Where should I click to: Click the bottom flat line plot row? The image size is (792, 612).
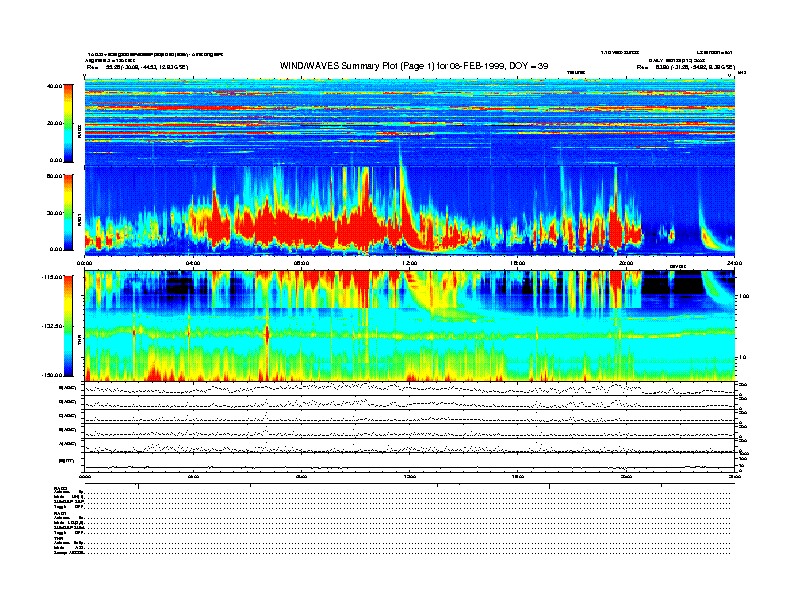[x=410, y=462]
